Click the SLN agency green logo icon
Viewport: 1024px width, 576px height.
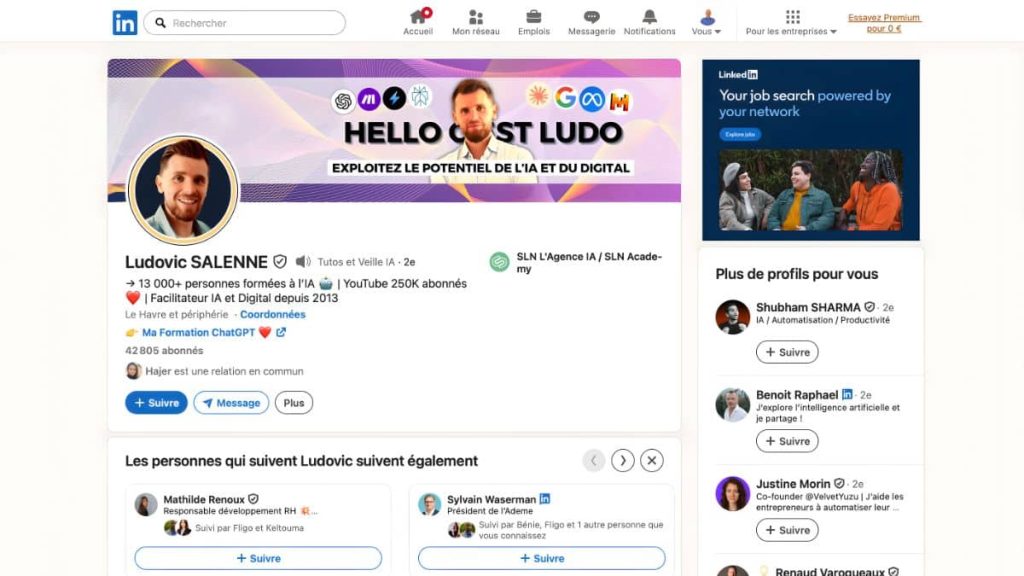[x=500, y=262]
